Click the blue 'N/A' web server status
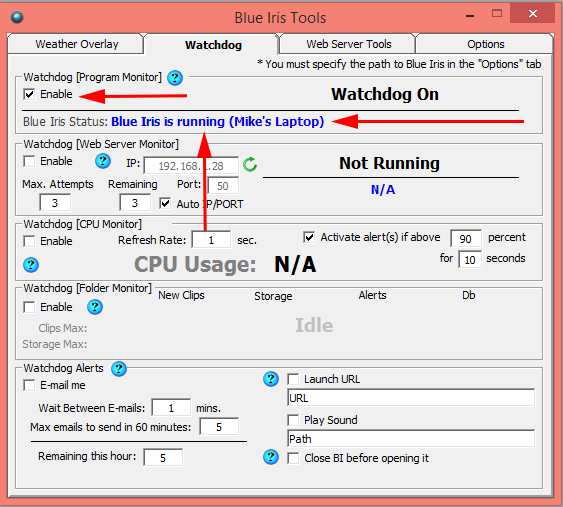 click(383, 190)
